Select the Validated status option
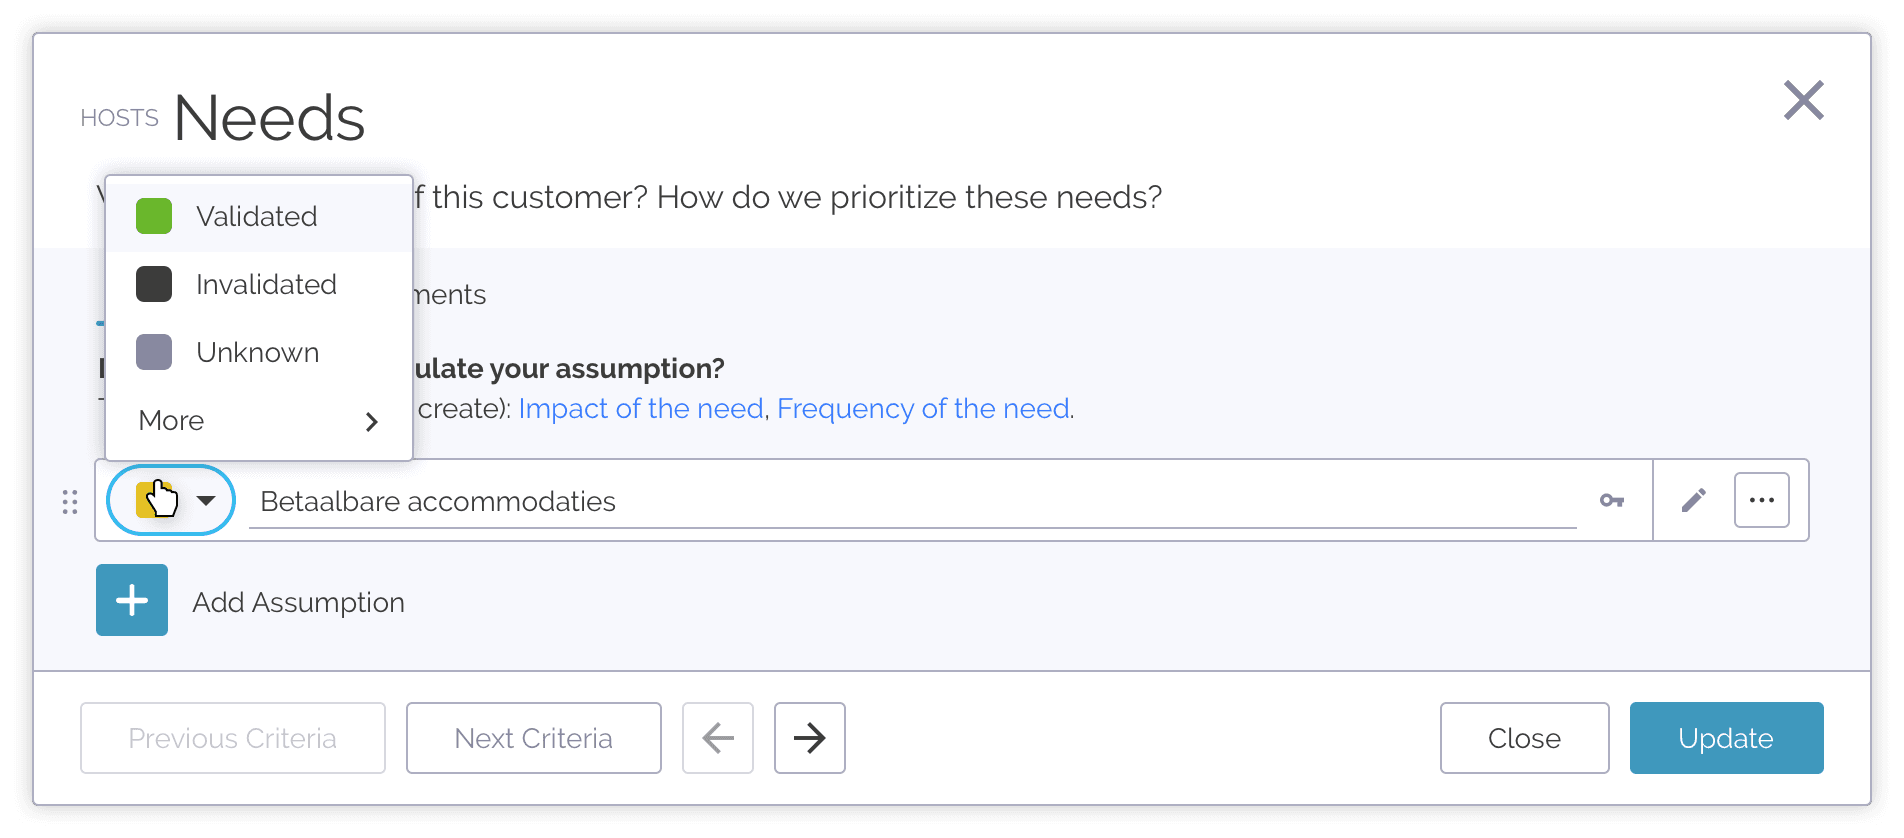Image resolution: width=1904 pixels, height=838 pixels. point(259,216)
